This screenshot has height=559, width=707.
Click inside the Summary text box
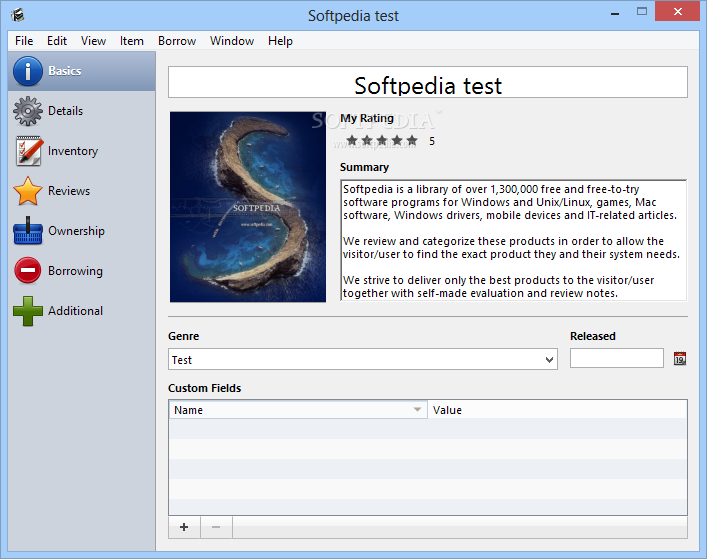coord(514,240)
